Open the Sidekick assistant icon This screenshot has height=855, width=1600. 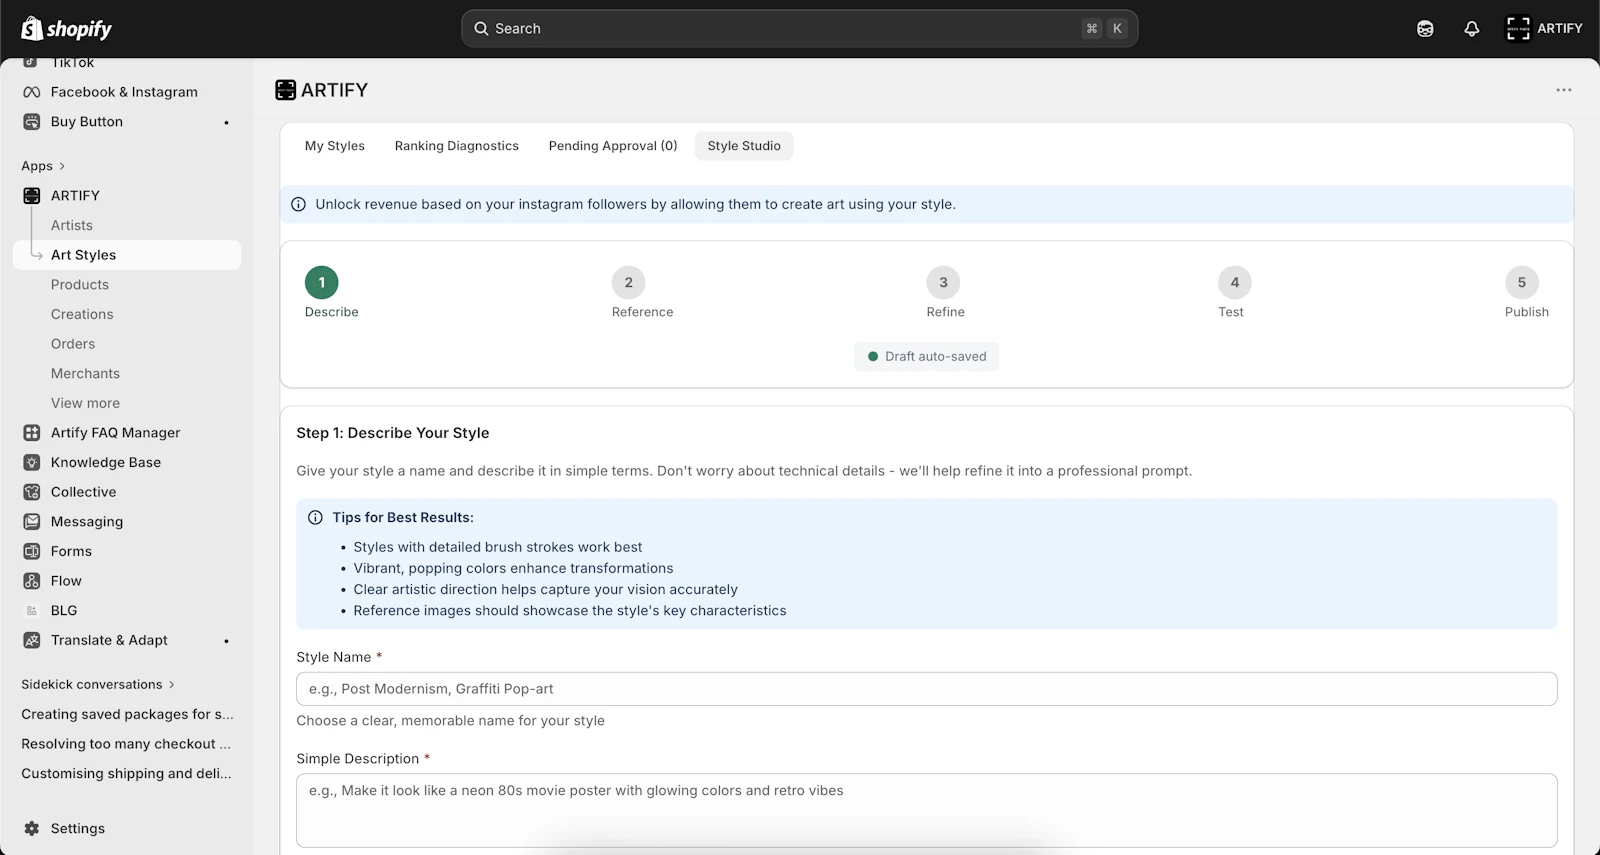click(1425, 29)
